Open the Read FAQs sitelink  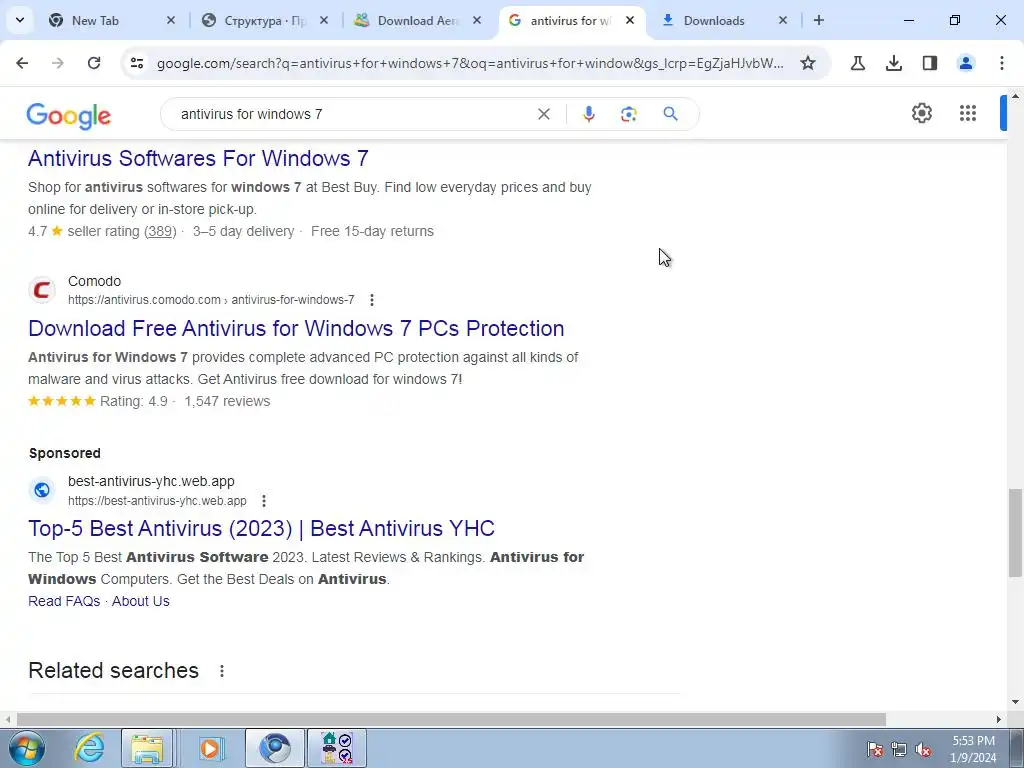coord(64,601)
